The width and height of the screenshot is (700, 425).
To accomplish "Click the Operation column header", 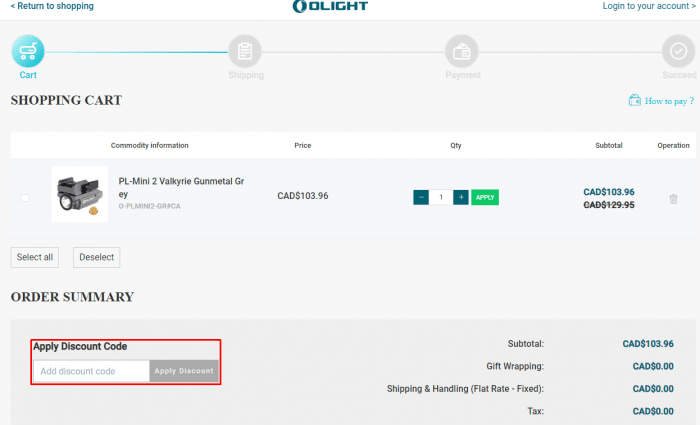I will coord(673,146).
